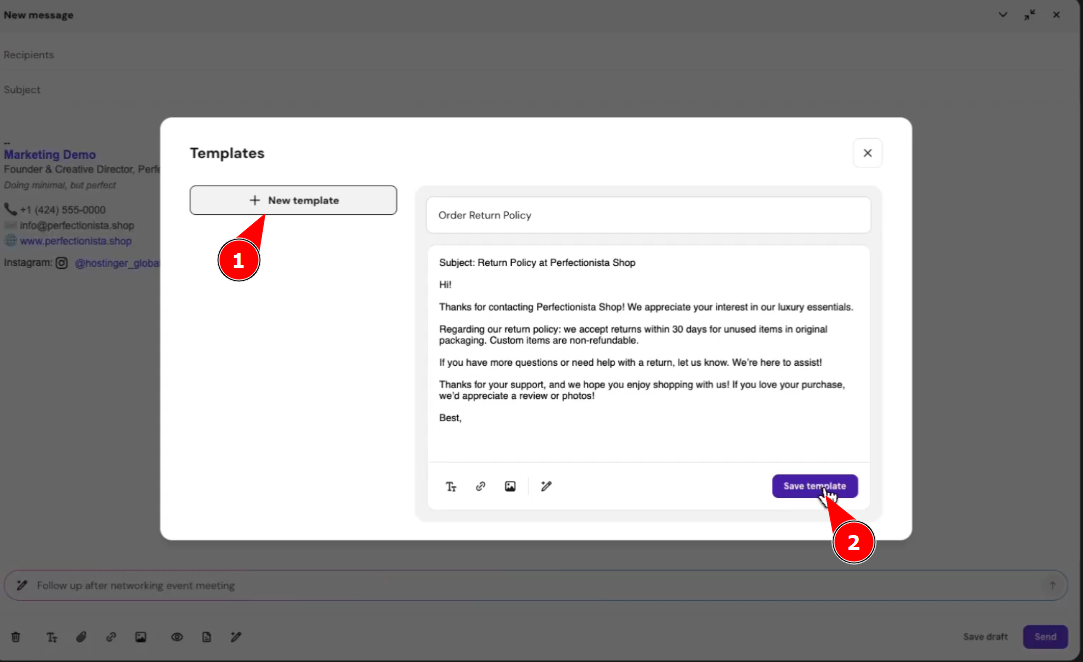1083x662 pixels.
Task: Click the line Subject: Return Policy at Perfectionista Shop
Action: [x=537, y=263]
